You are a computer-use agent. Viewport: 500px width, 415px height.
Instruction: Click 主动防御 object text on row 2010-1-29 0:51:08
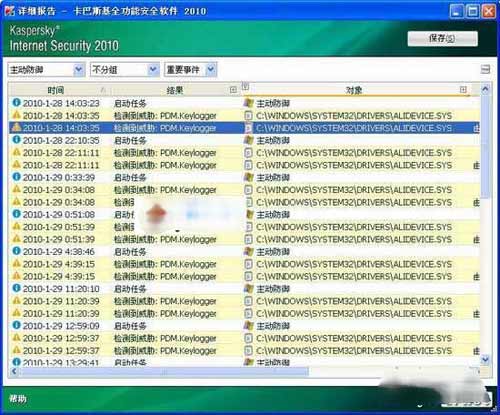click(x=273, y=215)
